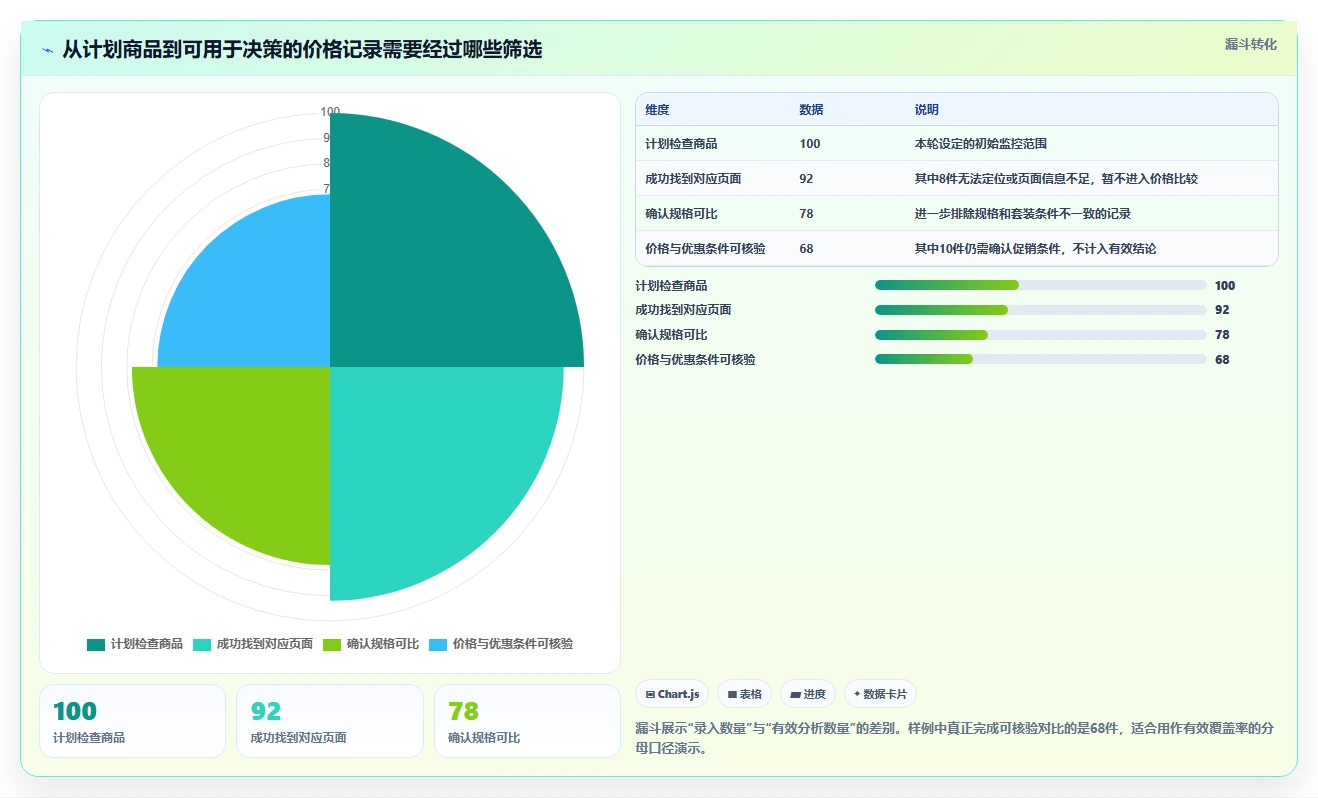Click table value 68

806,248
